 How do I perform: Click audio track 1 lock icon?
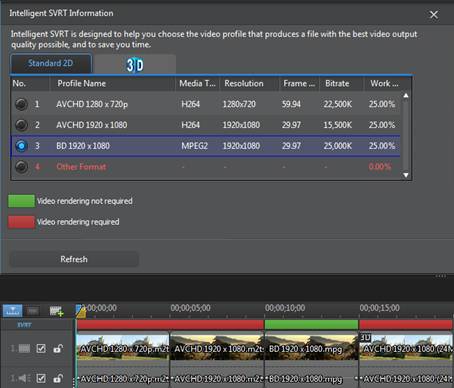(58, 378)
